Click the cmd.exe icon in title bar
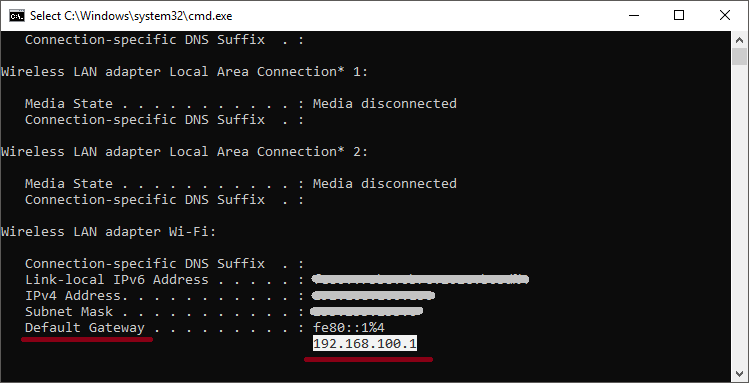This screenshot has height=384, width=749. tap(17, 16)
